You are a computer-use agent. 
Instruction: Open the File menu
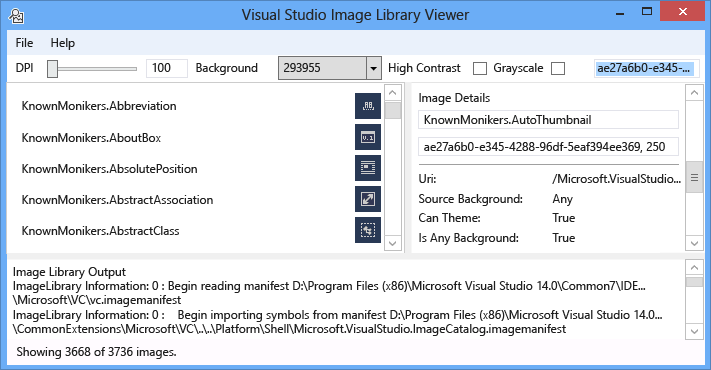click(24, 43)
